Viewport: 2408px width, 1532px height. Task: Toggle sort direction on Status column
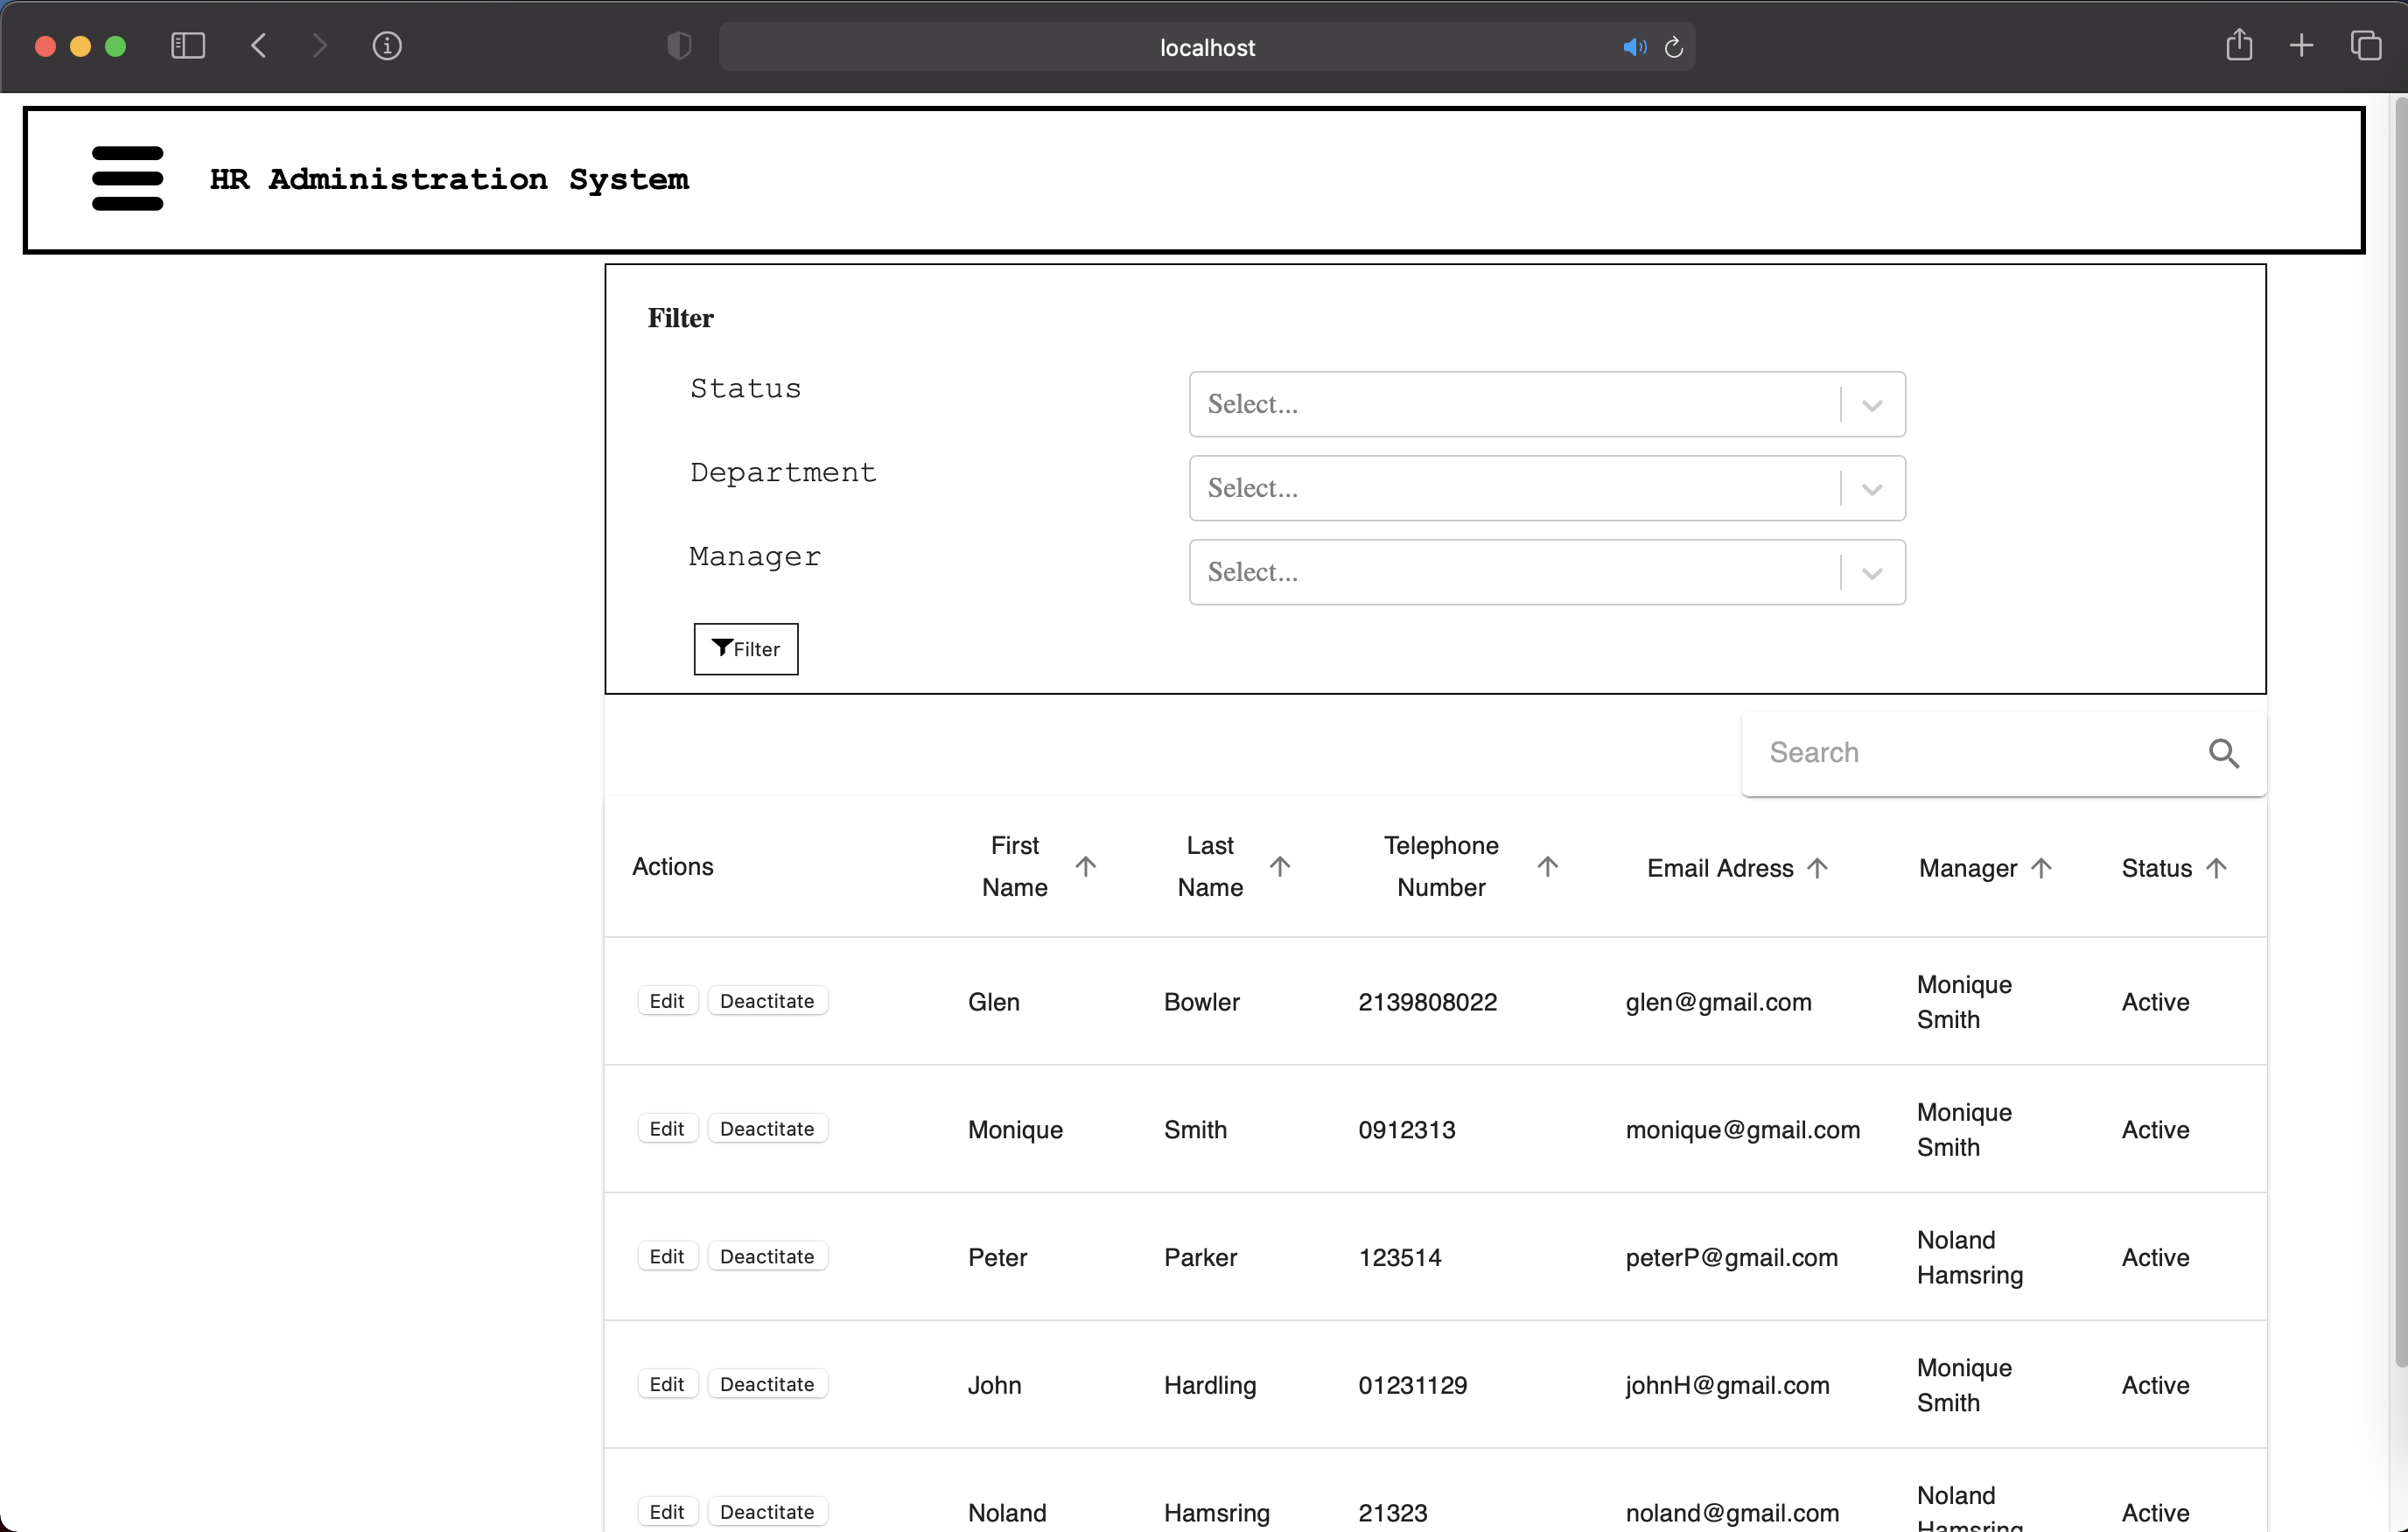(x=2217, y=866)
